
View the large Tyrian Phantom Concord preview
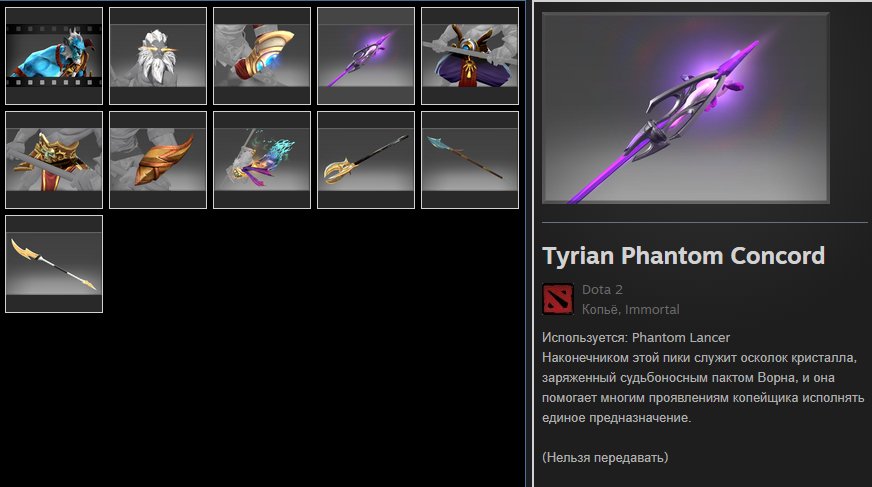(686, 108)
